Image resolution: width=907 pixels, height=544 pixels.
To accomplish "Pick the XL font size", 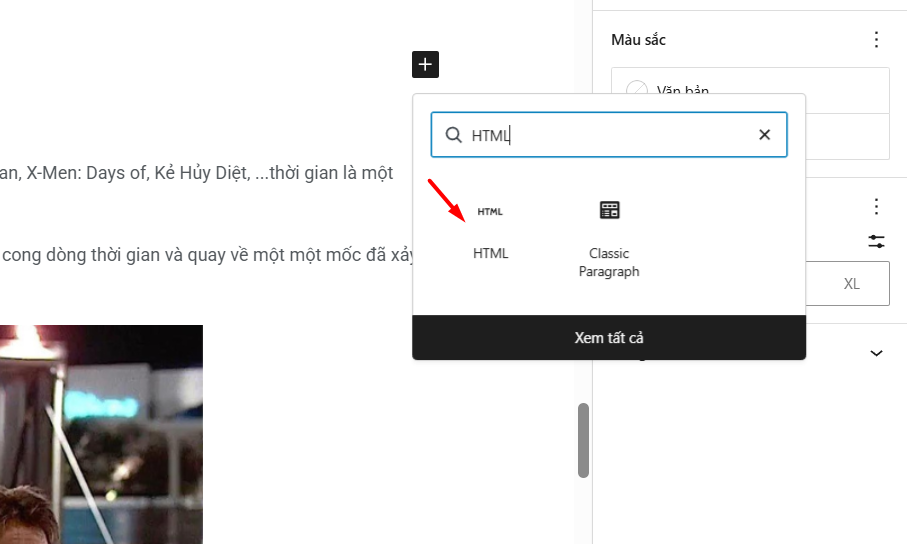I will 851,284.
